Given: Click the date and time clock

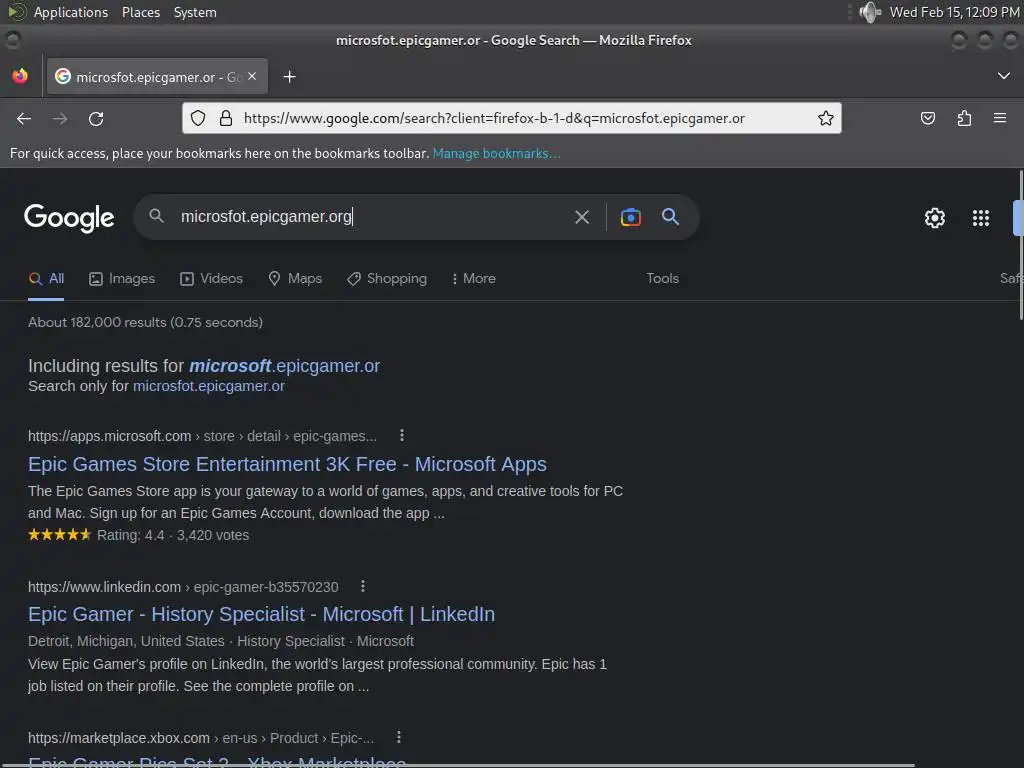Looking at the screenshot, I should point(954,12).
